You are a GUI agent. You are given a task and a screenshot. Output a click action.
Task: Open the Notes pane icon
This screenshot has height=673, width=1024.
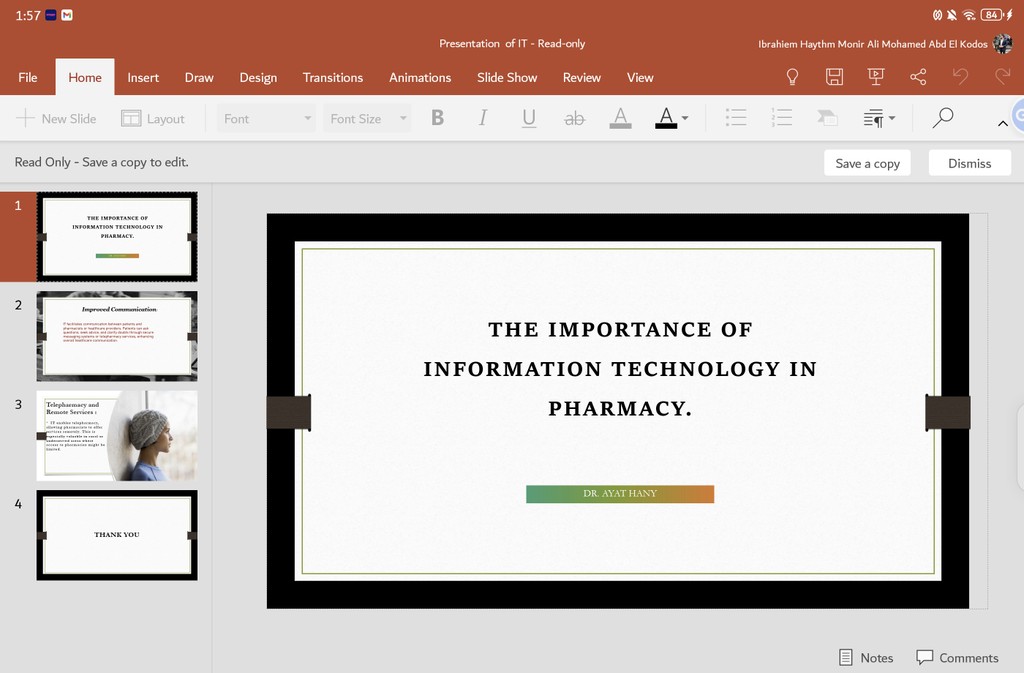(865, 657)
